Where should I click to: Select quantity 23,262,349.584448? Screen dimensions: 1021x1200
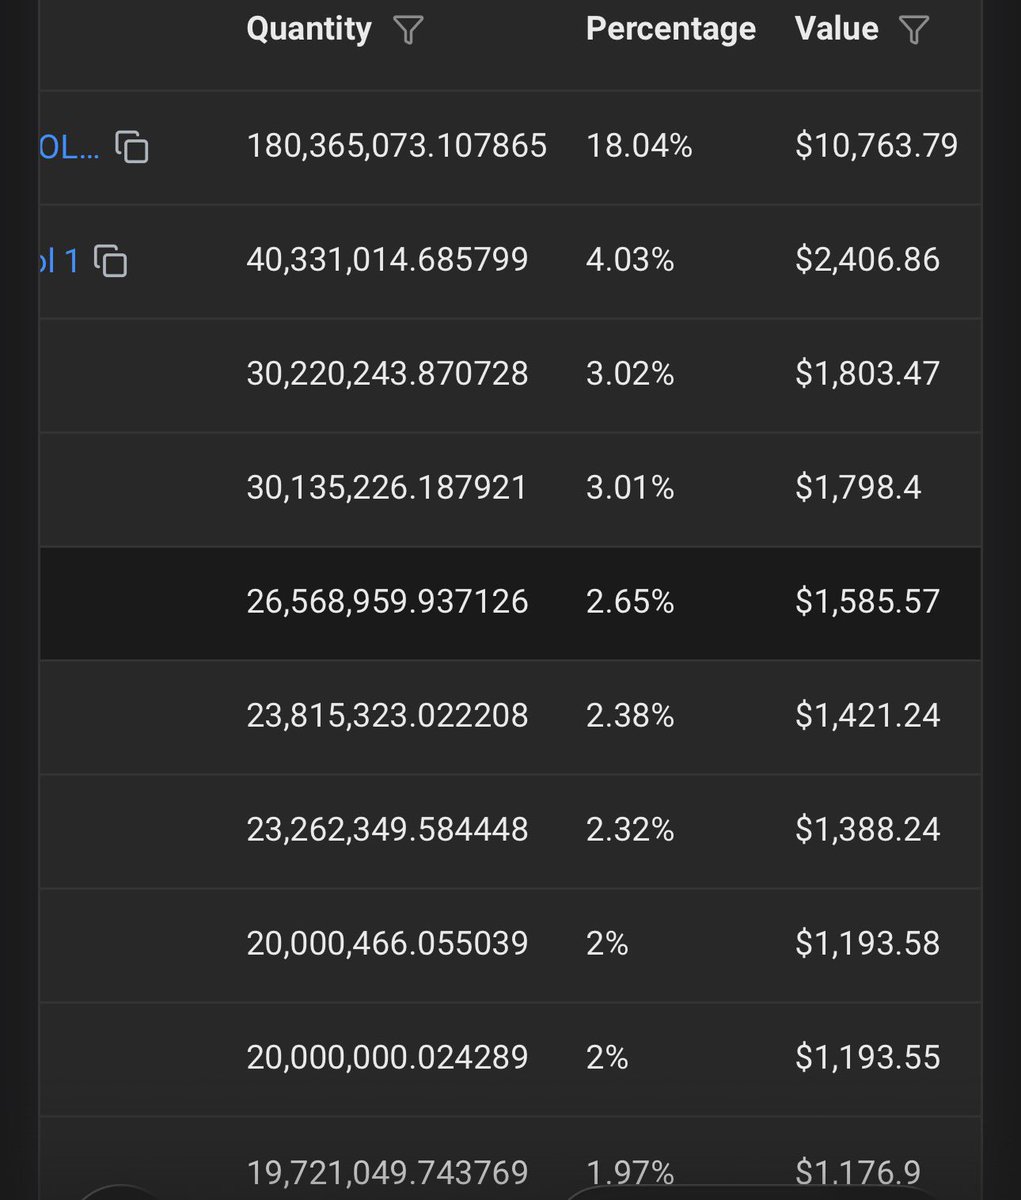click(387, 830)
